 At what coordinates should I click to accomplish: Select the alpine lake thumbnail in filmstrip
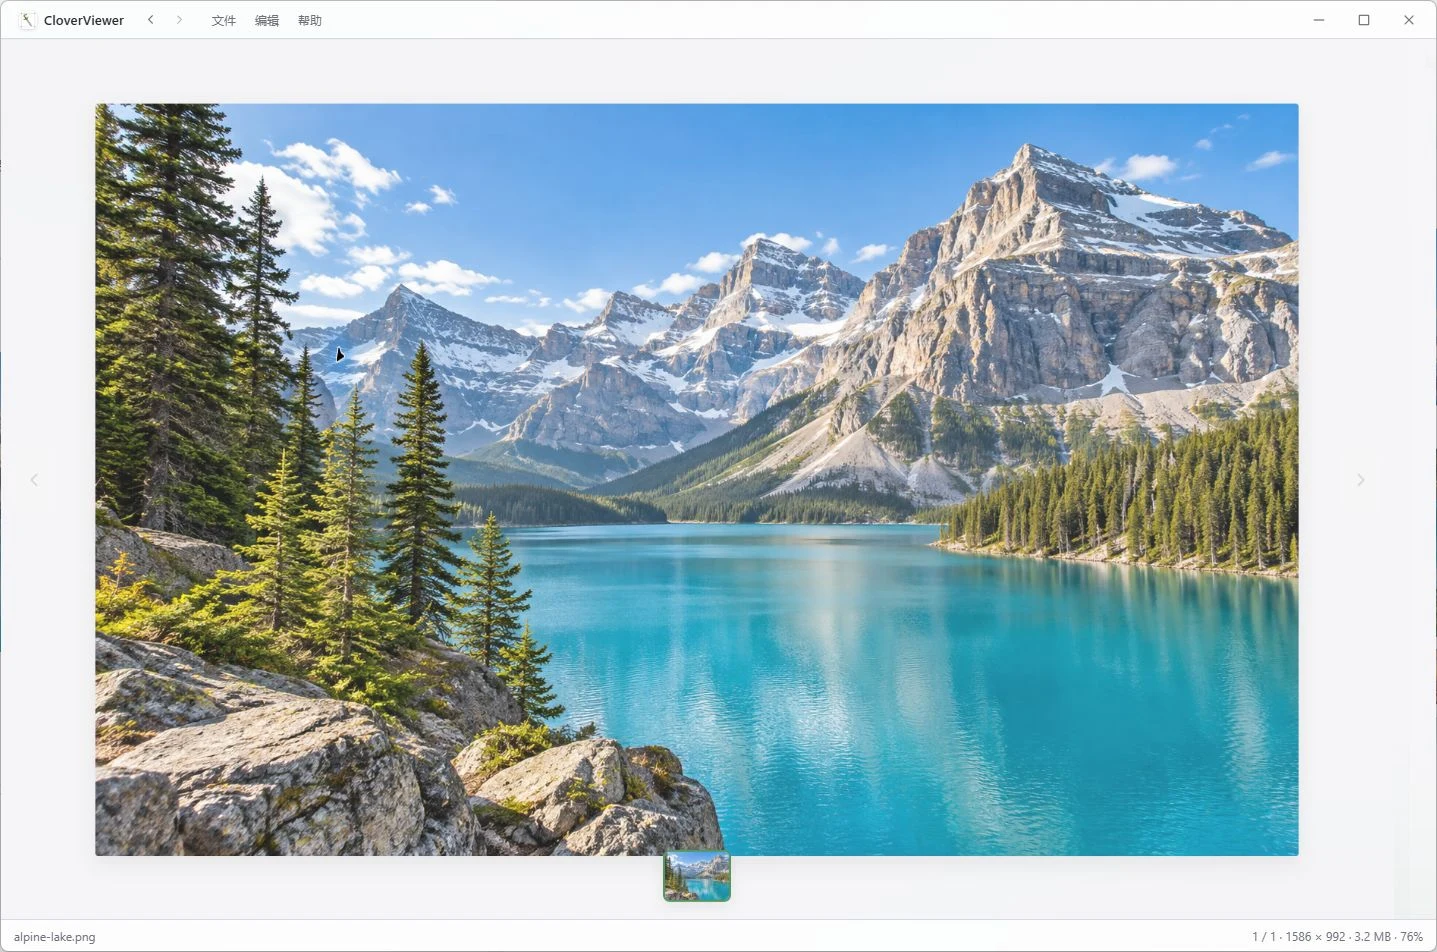697,876
